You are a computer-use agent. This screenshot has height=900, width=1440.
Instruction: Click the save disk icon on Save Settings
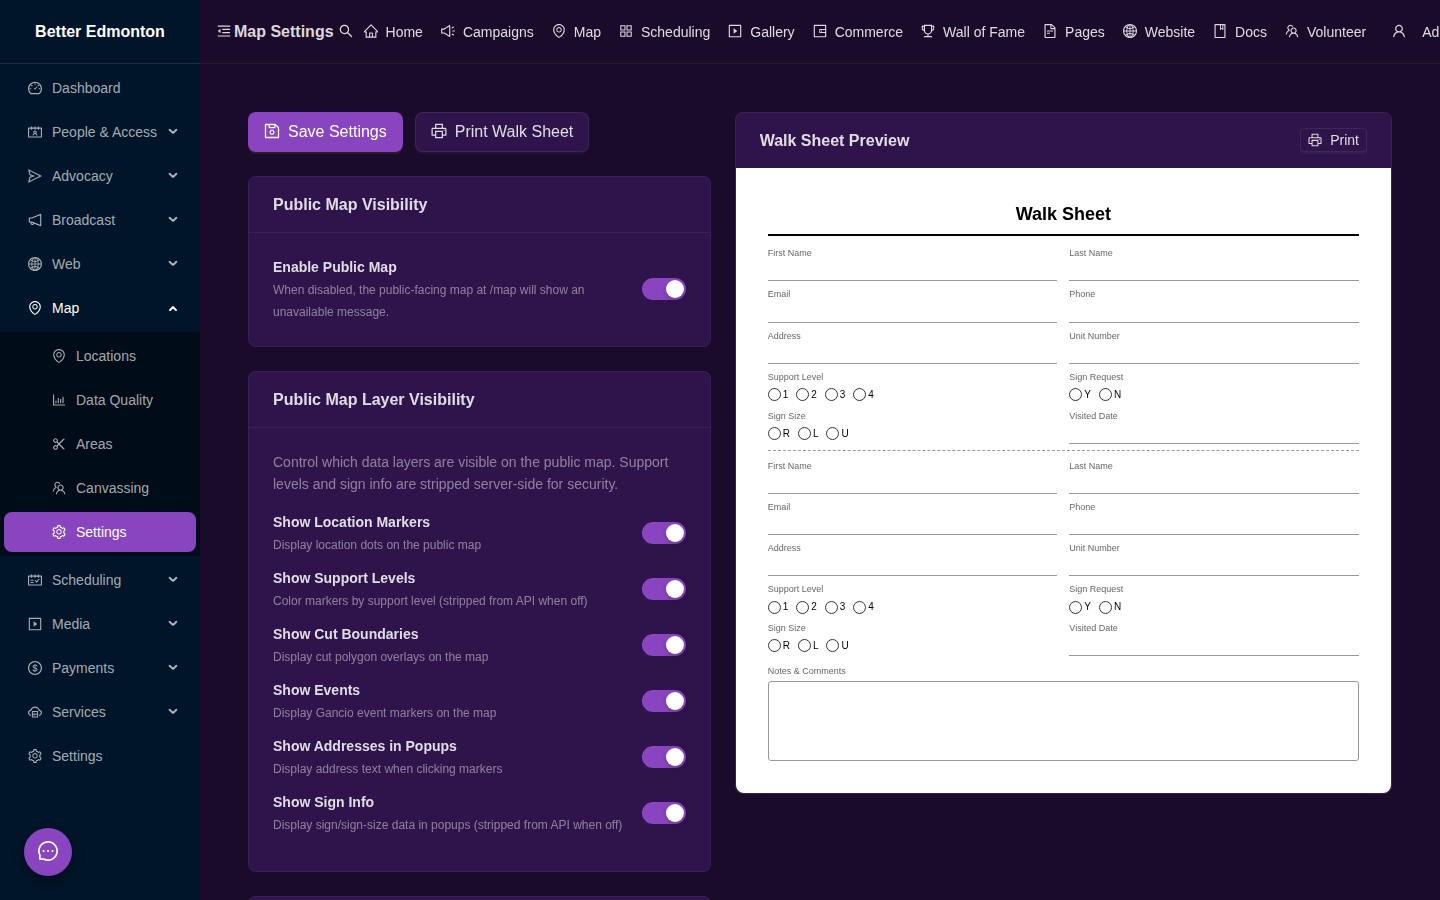coord(272,131)
